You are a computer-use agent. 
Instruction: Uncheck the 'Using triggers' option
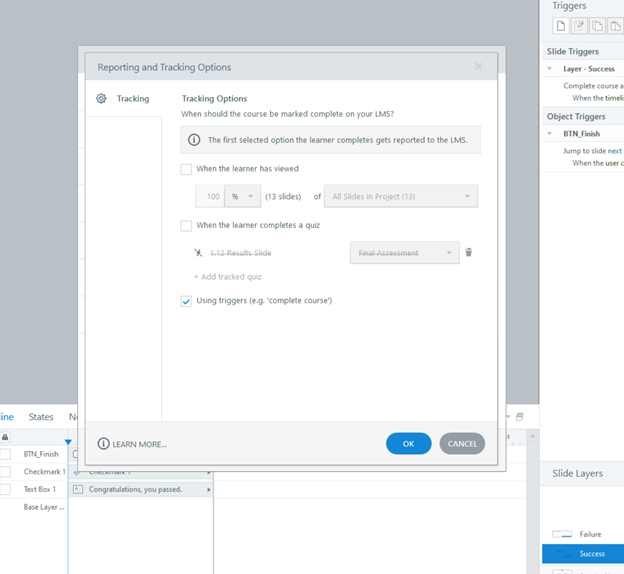(x=186, y=301)
